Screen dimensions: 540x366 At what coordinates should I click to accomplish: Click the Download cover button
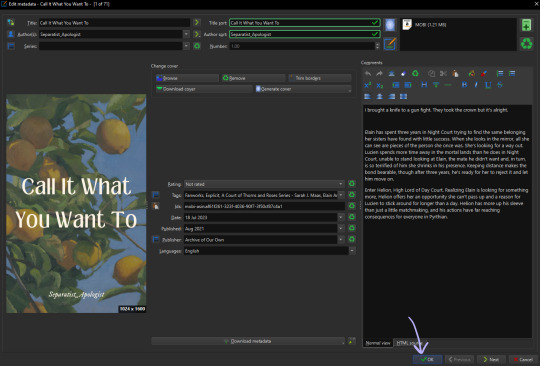click(204, 89)
